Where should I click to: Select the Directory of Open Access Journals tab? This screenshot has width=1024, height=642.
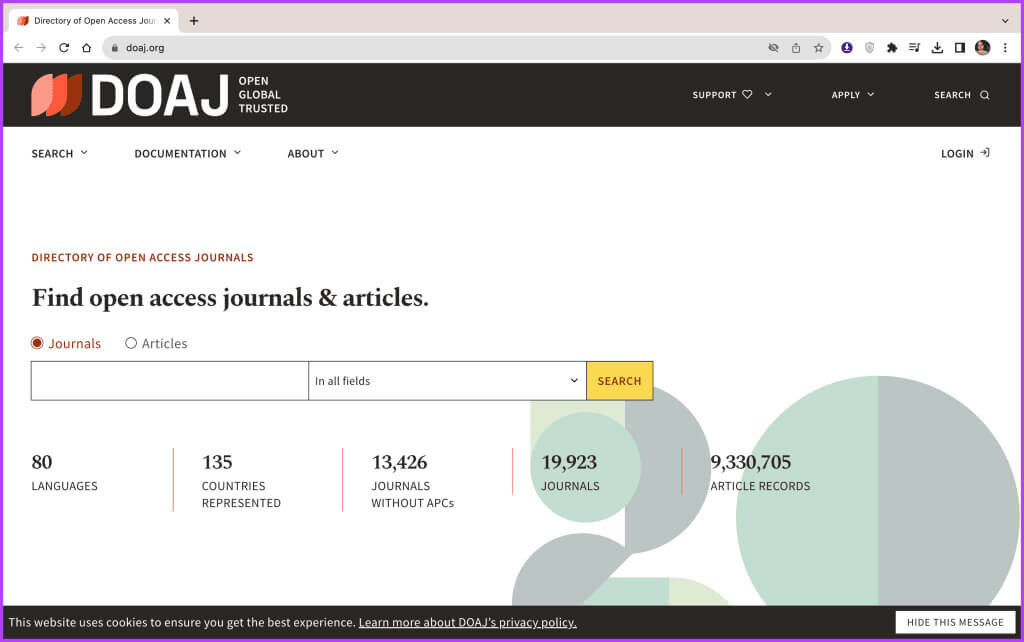[93, 21]
